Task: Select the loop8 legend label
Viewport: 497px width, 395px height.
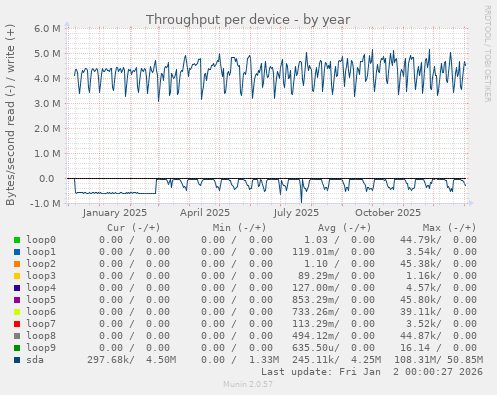Action: click(41, 336)
